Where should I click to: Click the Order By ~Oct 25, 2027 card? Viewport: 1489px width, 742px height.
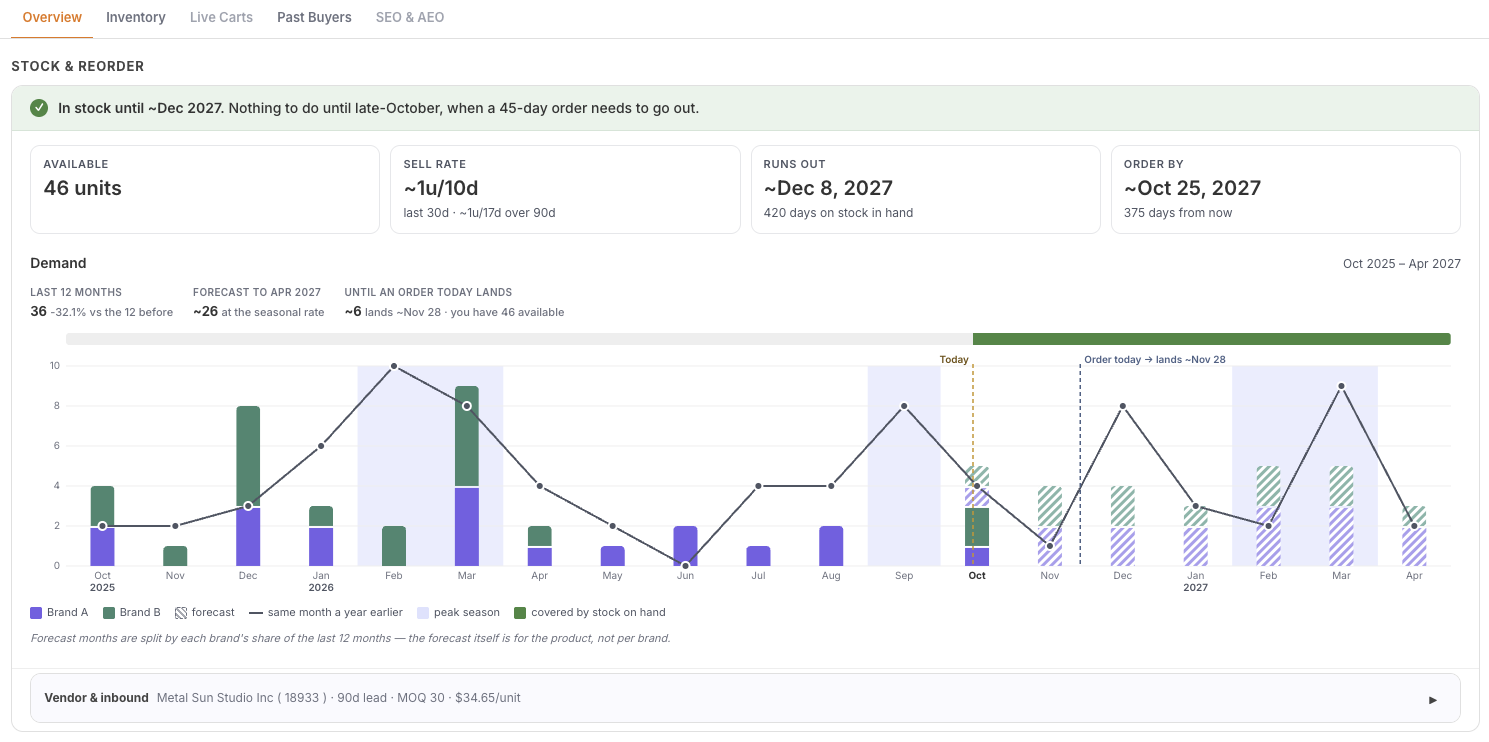pyautogui.click(x=1286, y=190)
